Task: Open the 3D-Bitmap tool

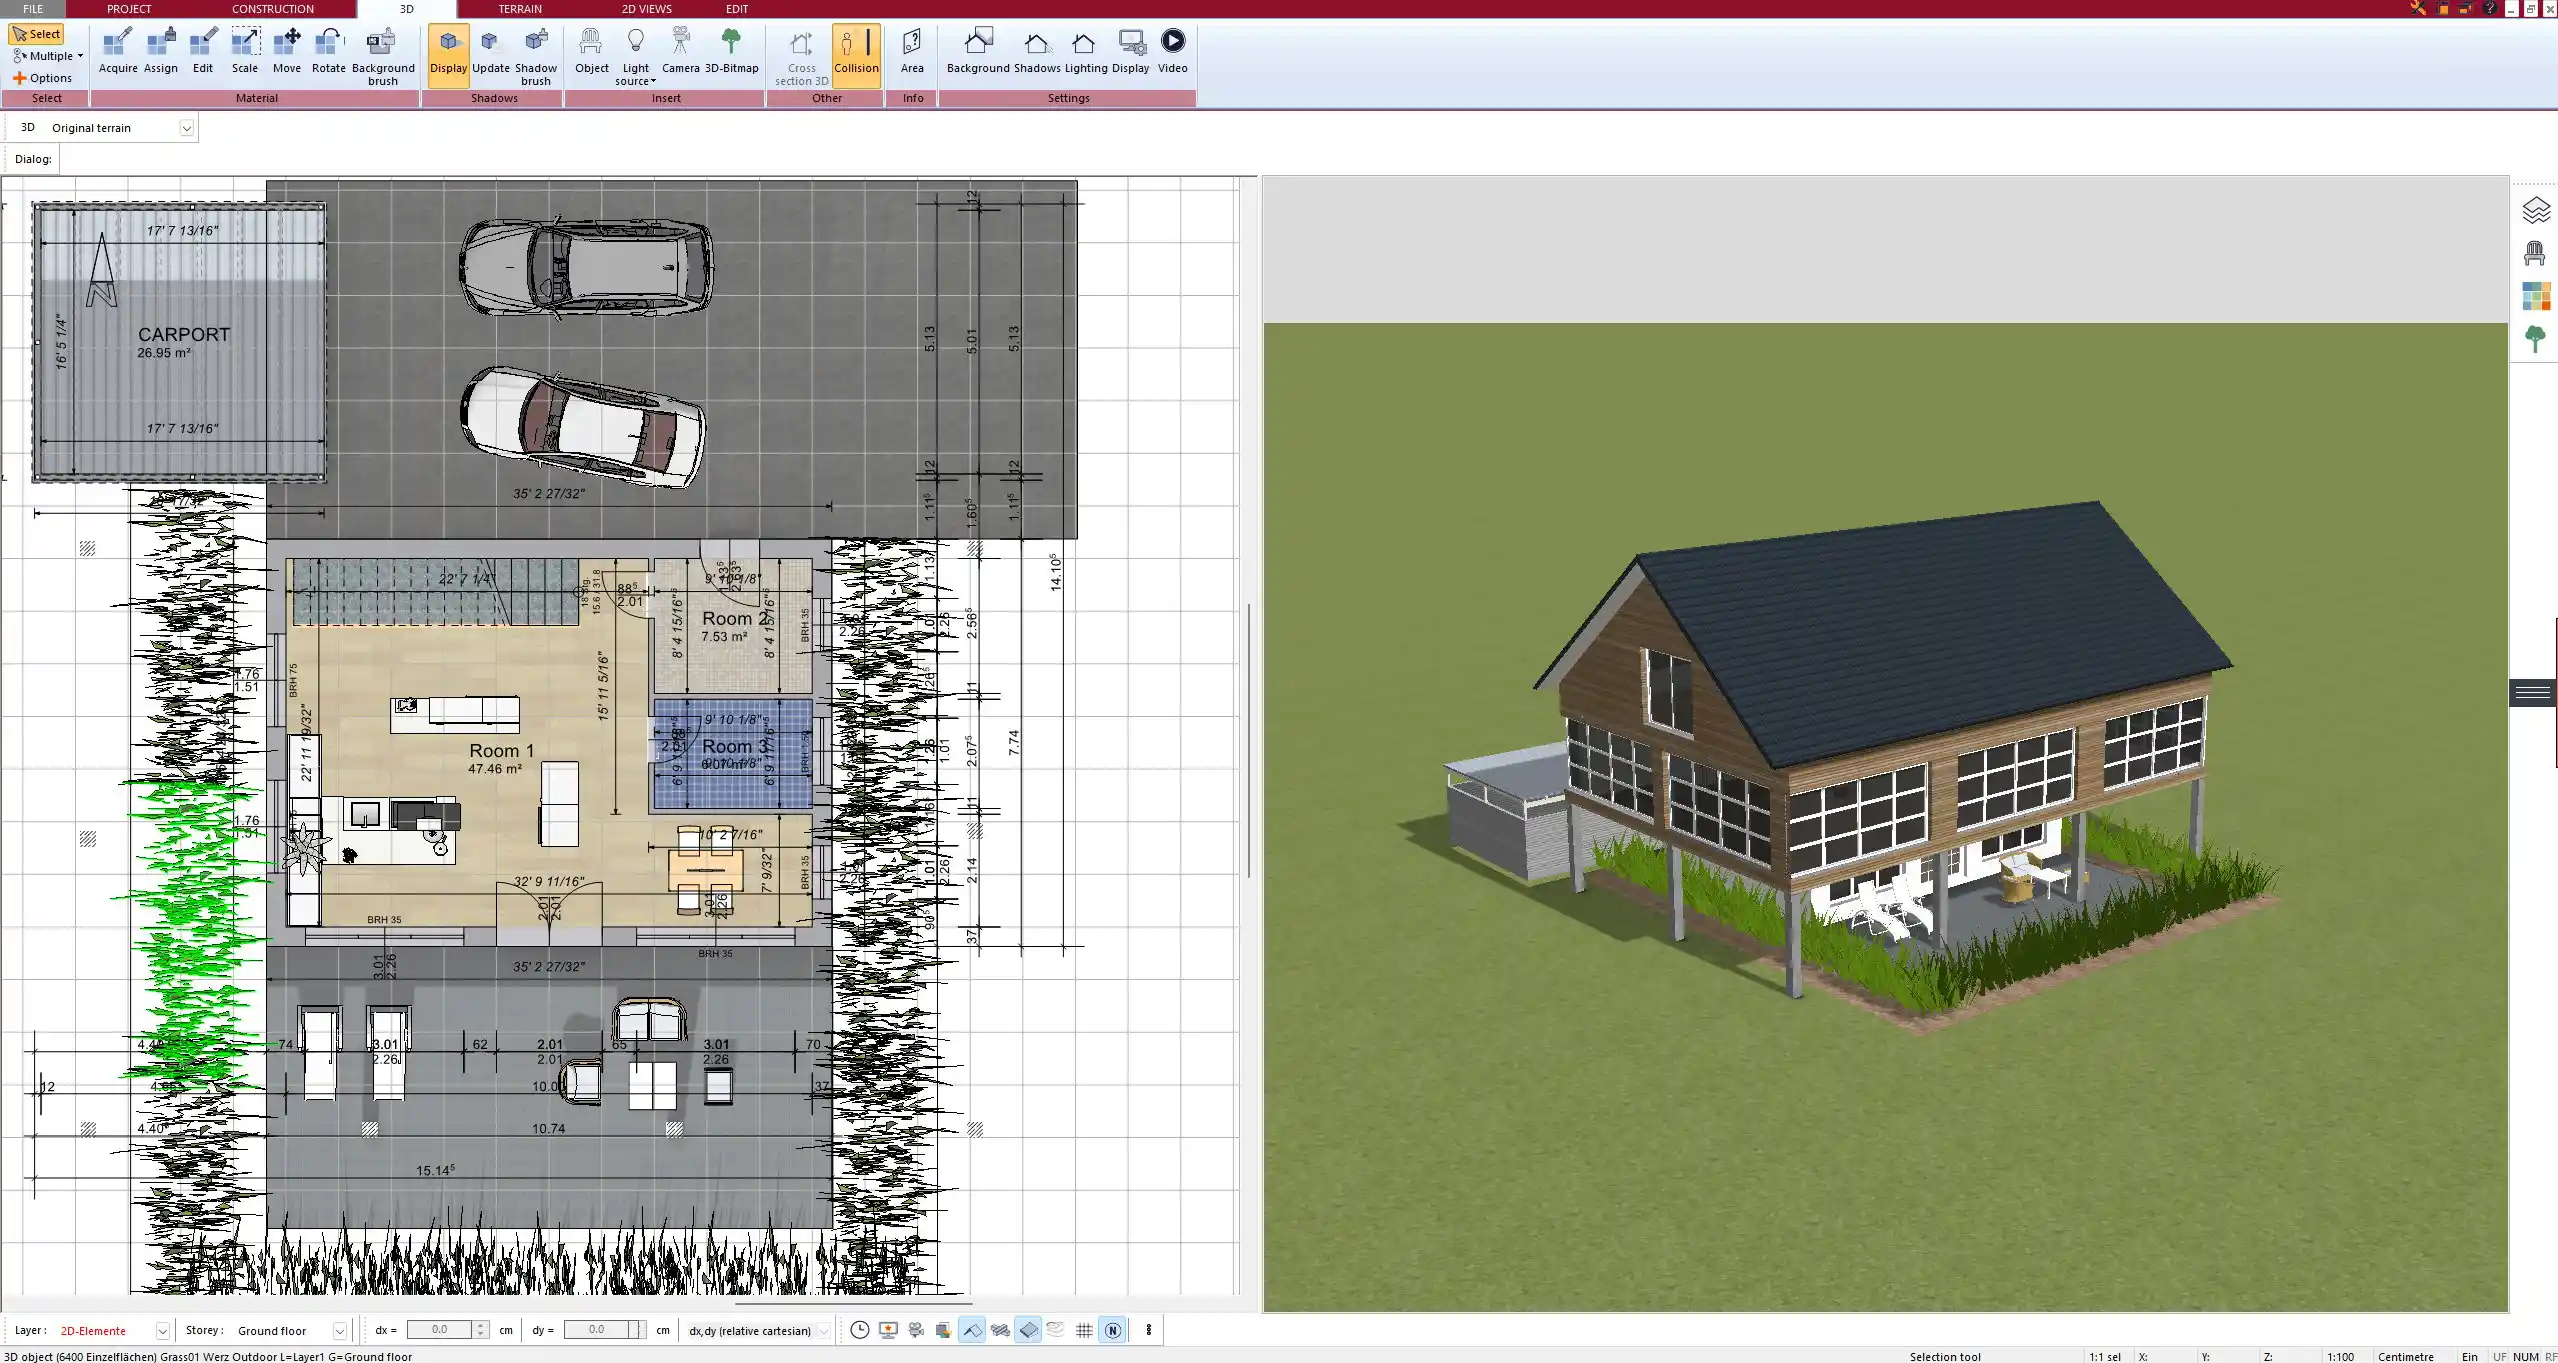Action: [731, 50]
